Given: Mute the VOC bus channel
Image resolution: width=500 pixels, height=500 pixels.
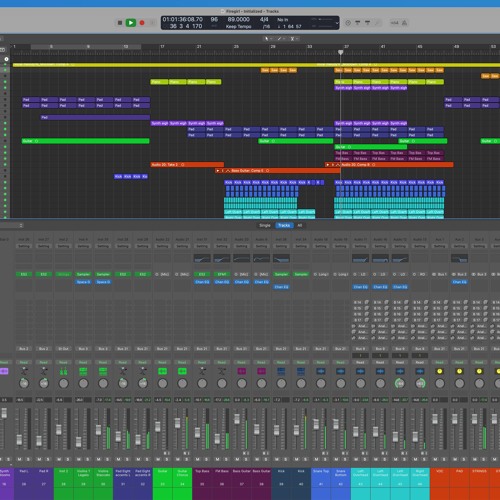Looking at the screenshot, I should tap(435, 459).
